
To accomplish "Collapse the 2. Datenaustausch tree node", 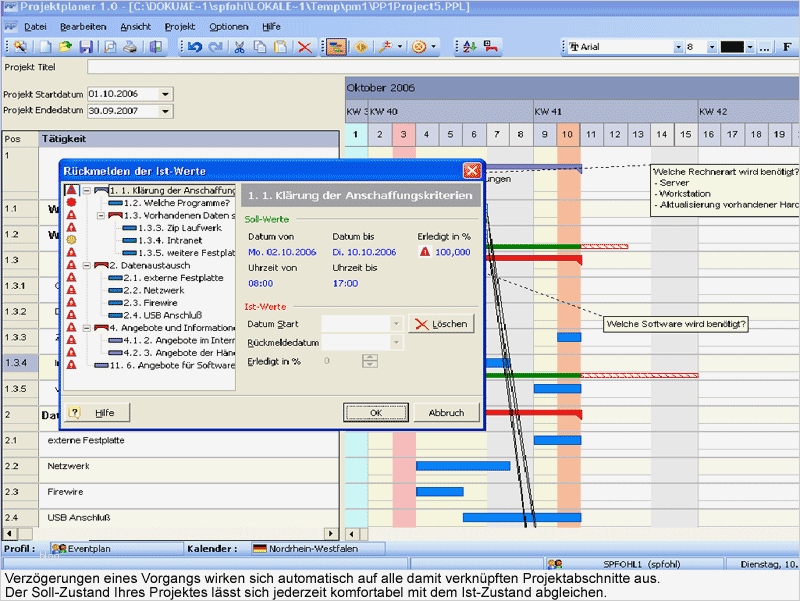I will pyautogui.click(x=87, y=266).
